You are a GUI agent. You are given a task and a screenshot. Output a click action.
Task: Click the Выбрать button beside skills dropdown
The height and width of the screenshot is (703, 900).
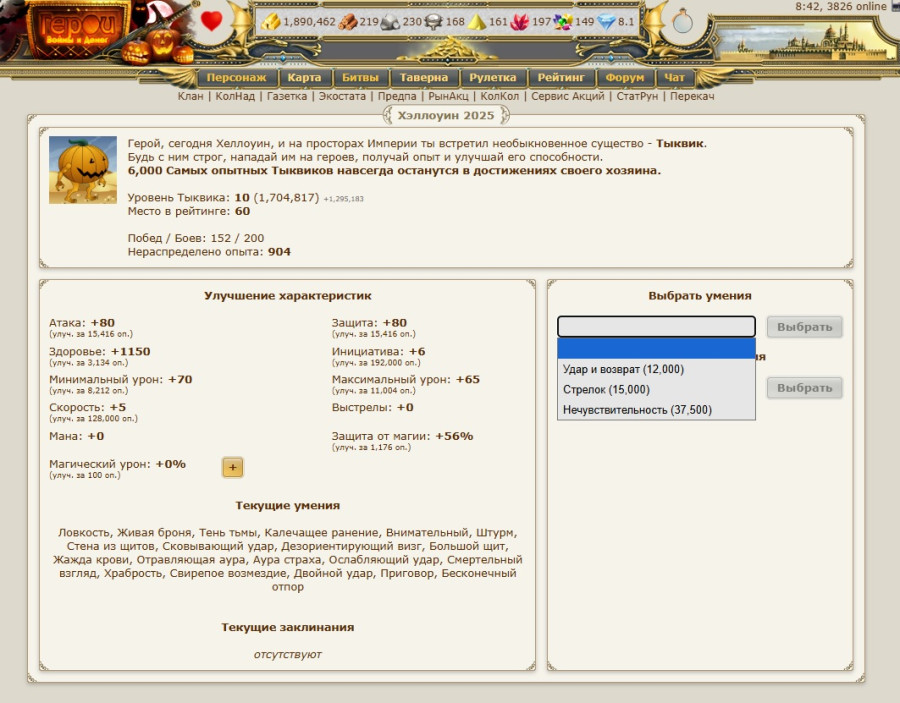coord(804,327)
